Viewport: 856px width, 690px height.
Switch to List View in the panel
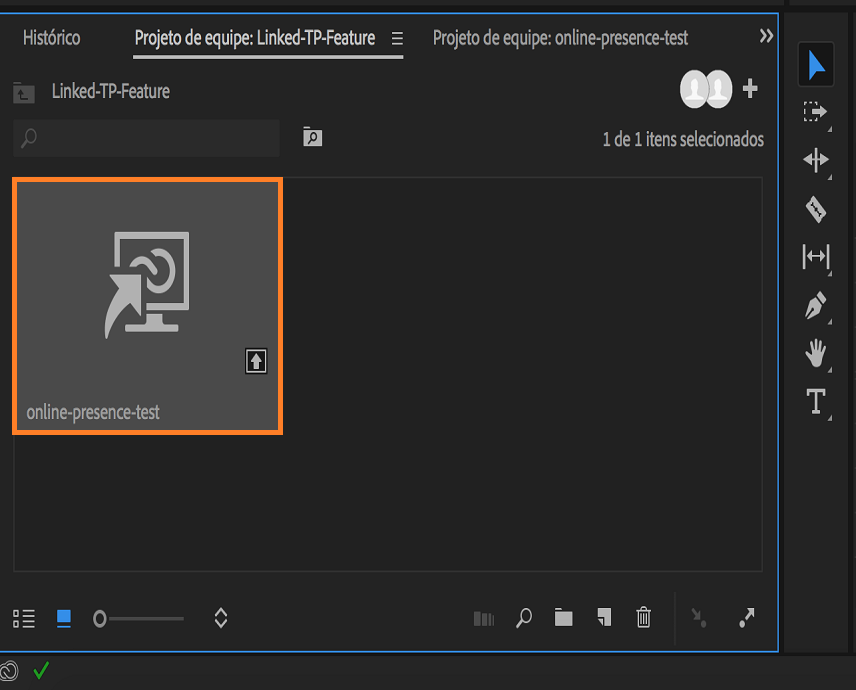[x=22, y=618]
